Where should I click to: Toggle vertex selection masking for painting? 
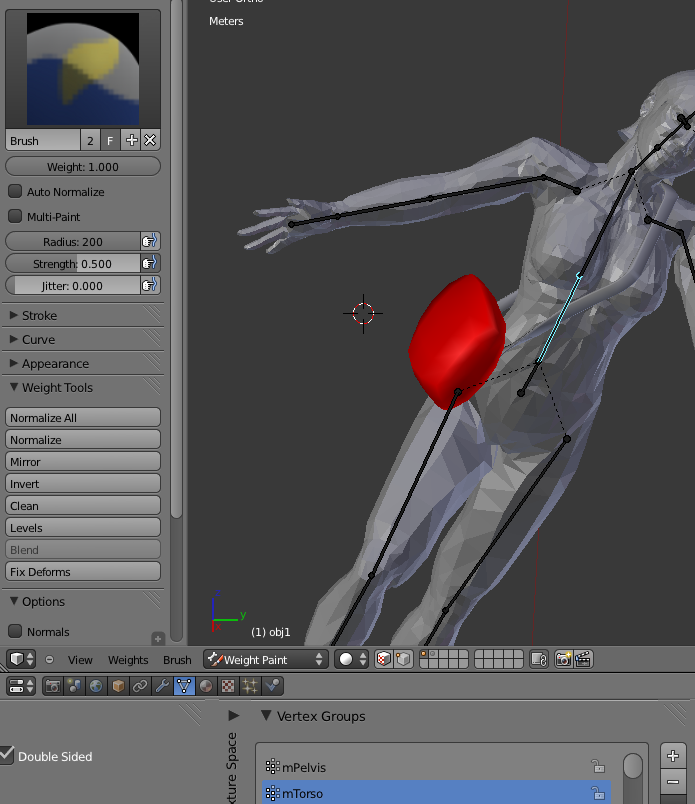[404, 659]
